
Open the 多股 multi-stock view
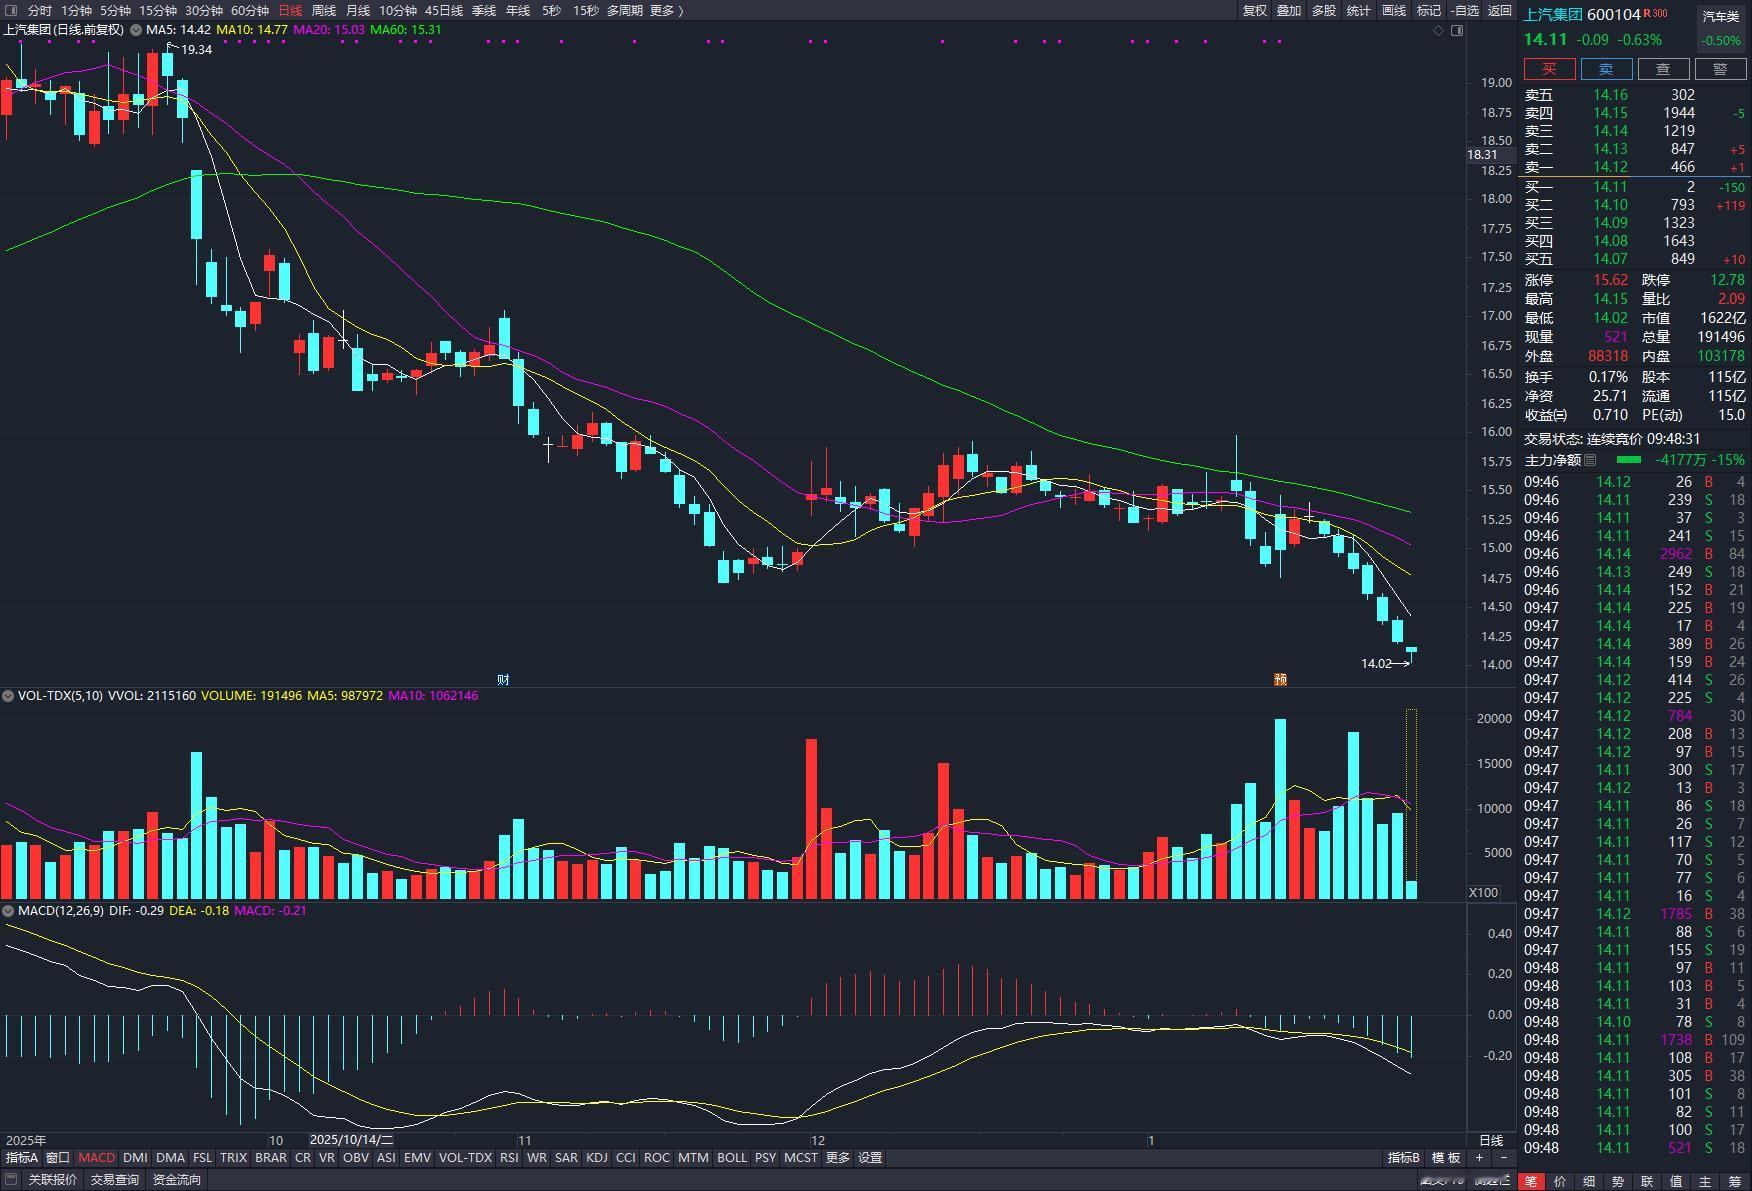click(x=1324, y=10)
